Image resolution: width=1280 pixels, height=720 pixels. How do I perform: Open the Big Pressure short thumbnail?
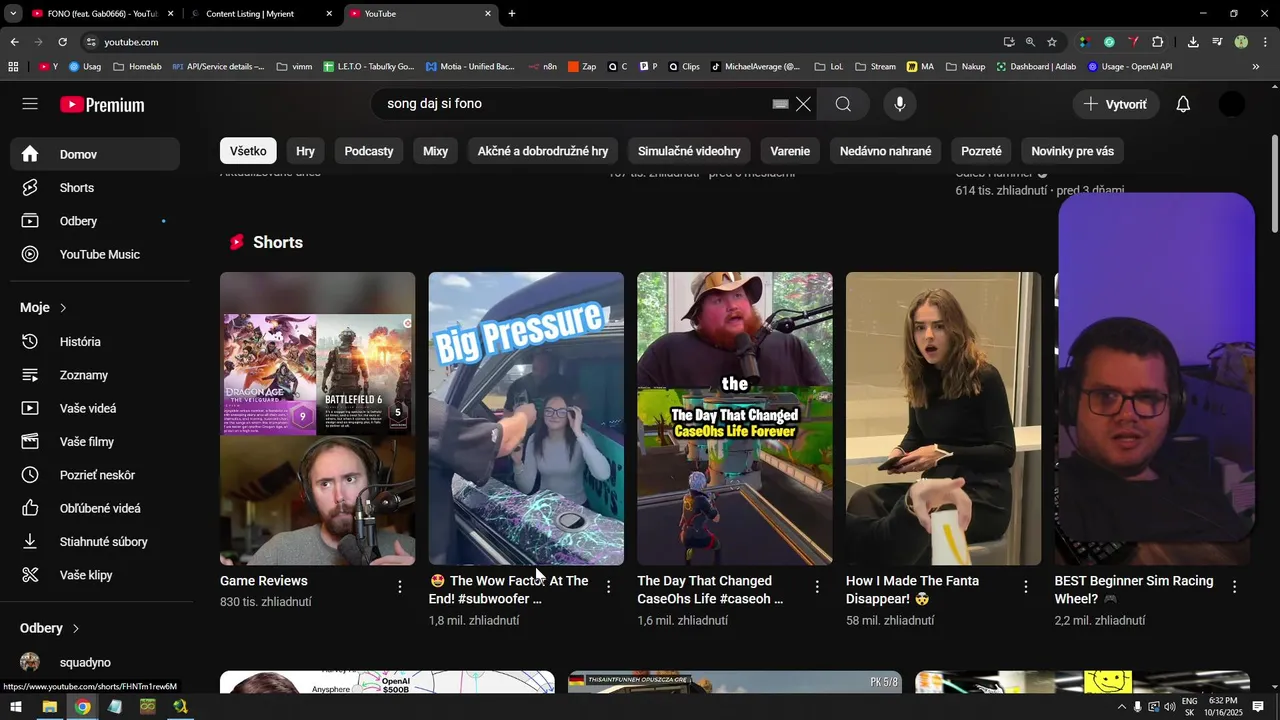pyautogui.click(x=526, y=418)
